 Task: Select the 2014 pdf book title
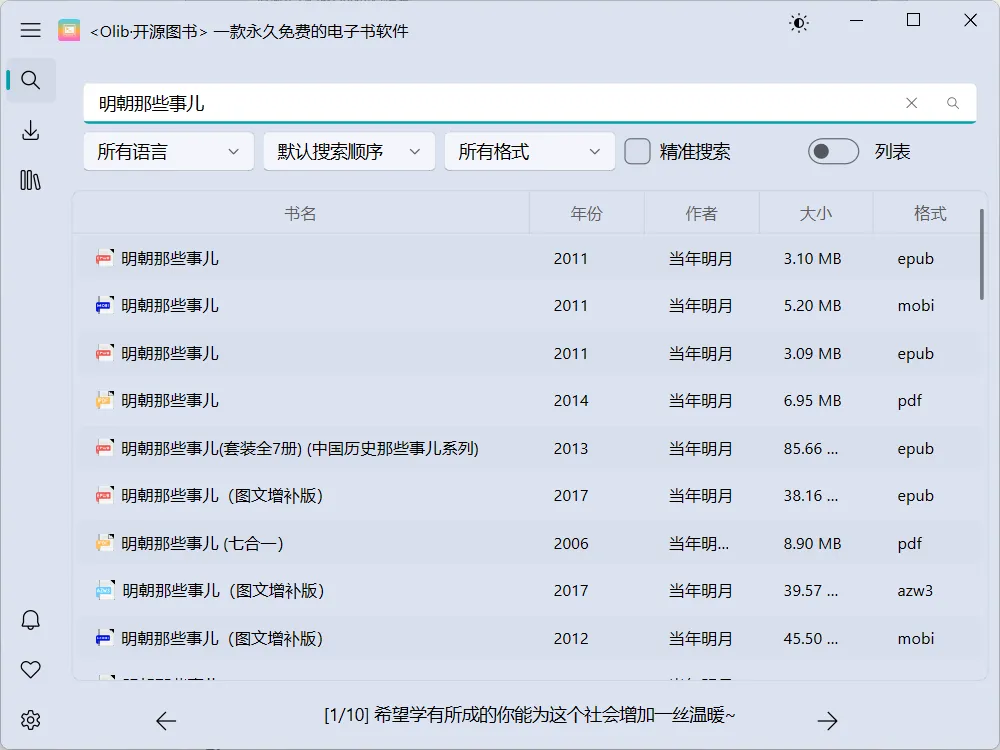click(170, 401)
